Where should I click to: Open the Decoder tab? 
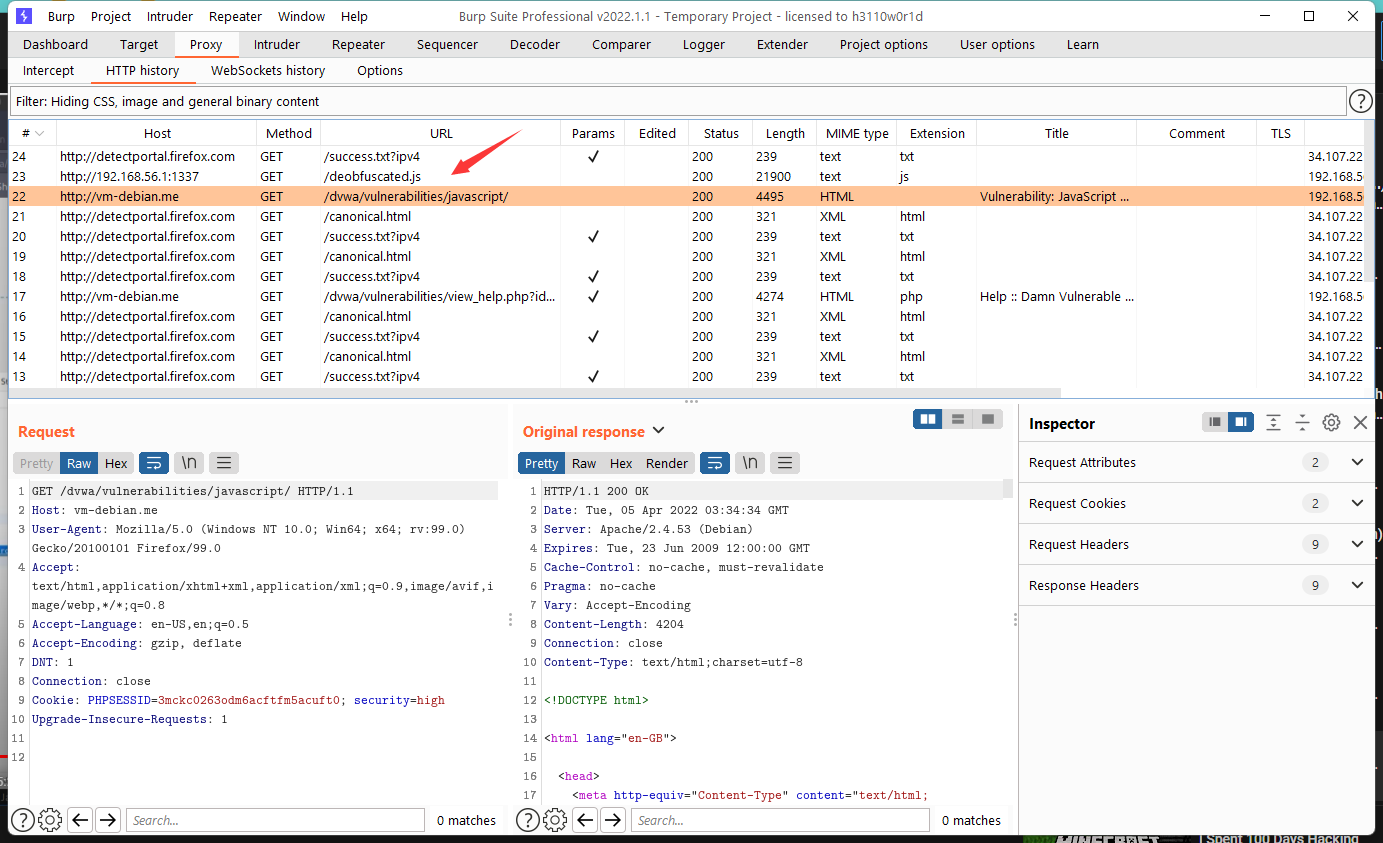(x=535, y=44)
